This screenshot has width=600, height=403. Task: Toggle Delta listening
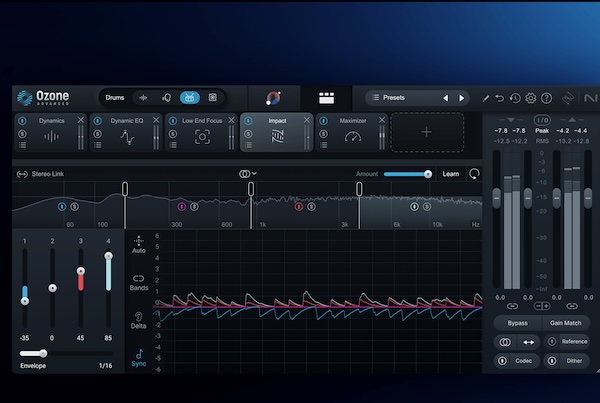point(139,320)
